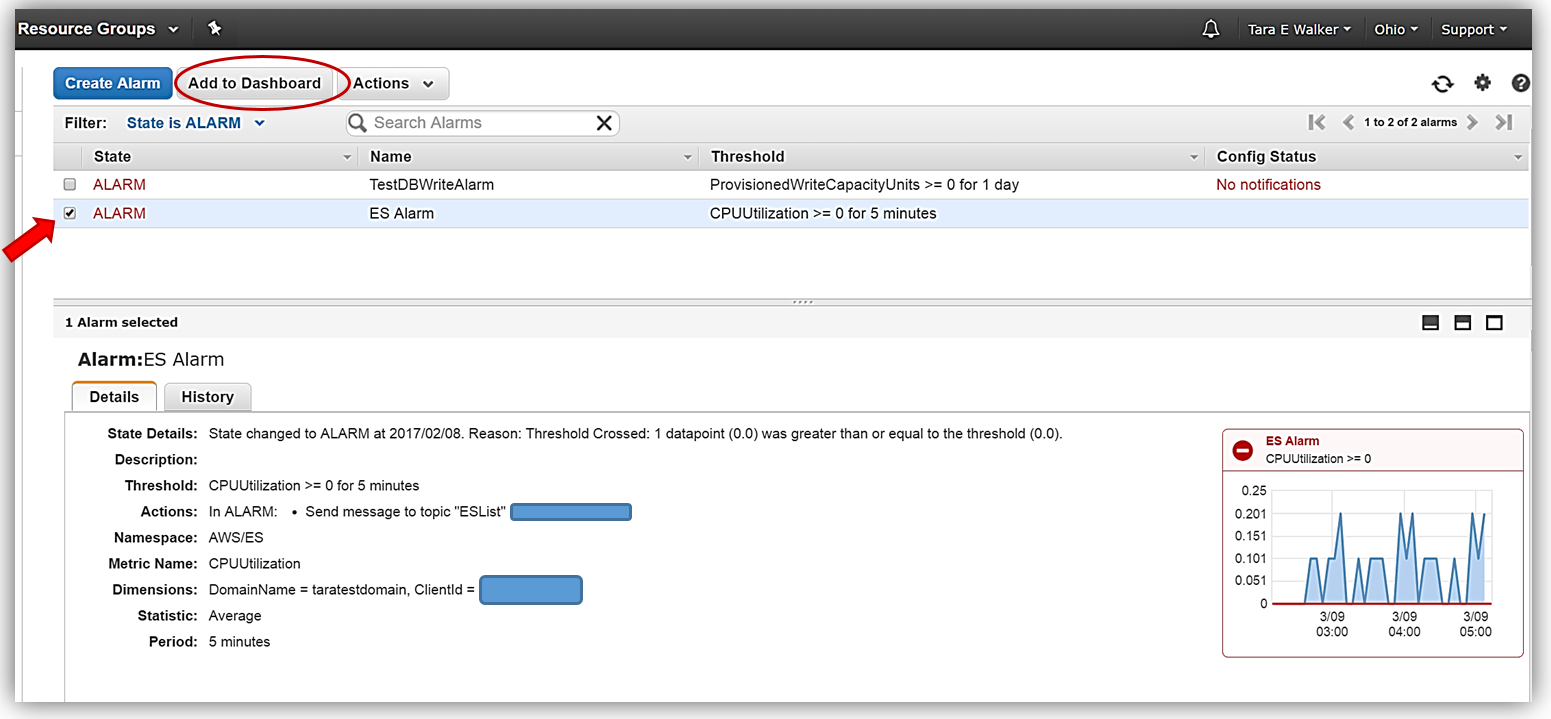
Task: Click the notifications bell icon
Action: tap(1210, 29)
